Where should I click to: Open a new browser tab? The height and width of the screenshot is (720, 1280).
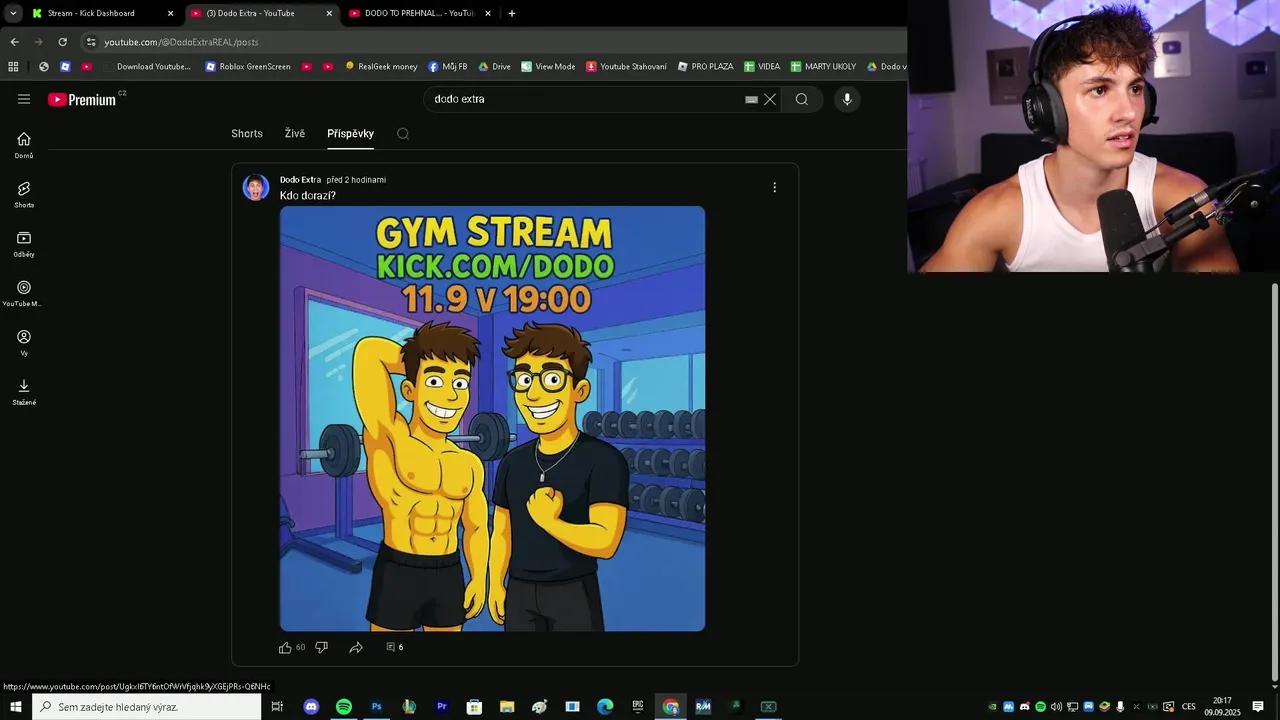coord(512,13)
